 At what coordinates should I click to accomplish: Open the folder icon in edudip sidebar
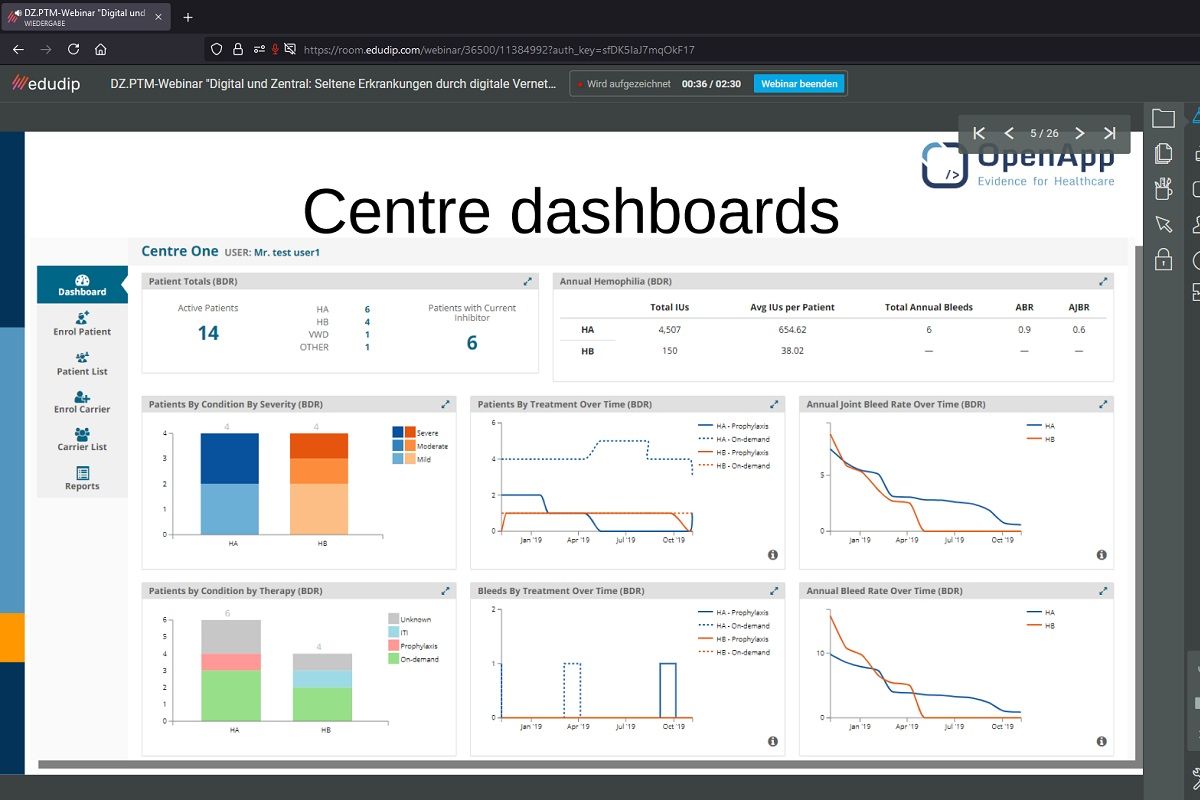(1163, 118)
